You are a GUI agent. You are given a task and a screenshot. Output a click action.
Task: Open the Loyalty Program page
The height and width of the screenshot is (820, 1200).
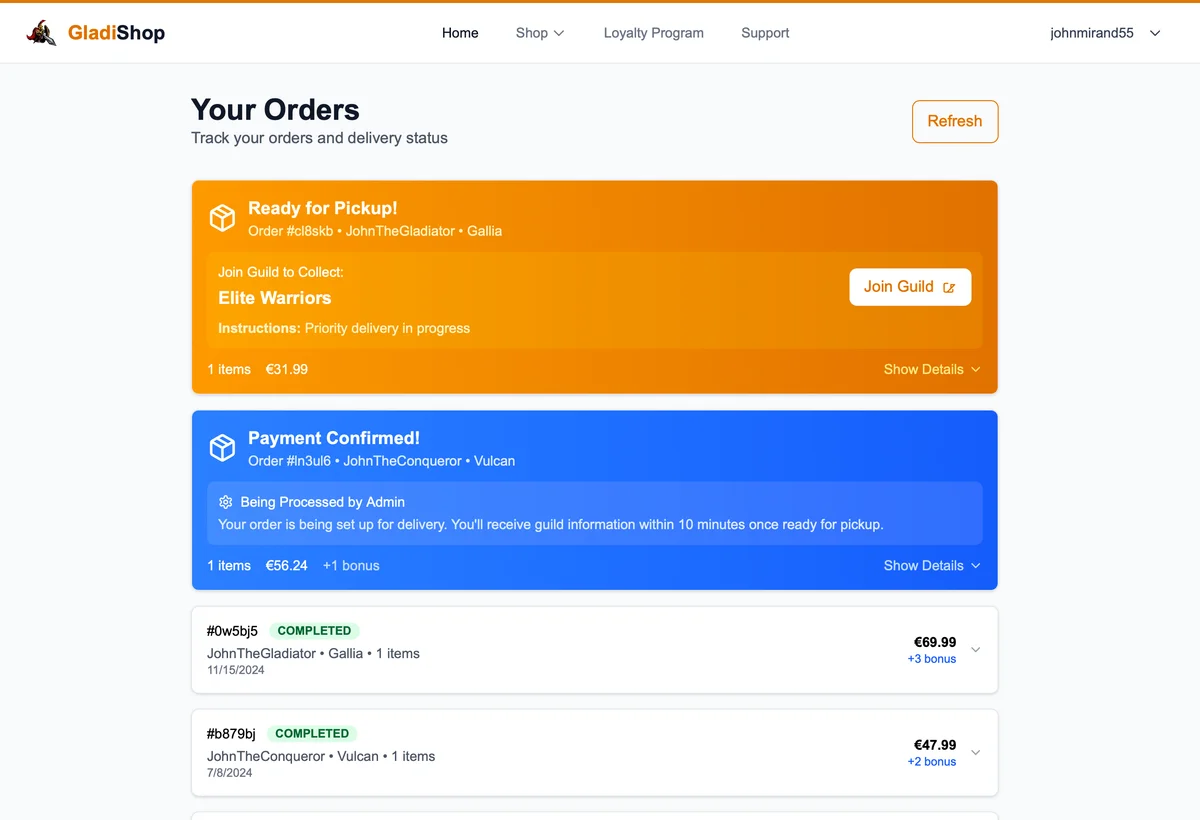pyautogui.click(x=653, y=33)
